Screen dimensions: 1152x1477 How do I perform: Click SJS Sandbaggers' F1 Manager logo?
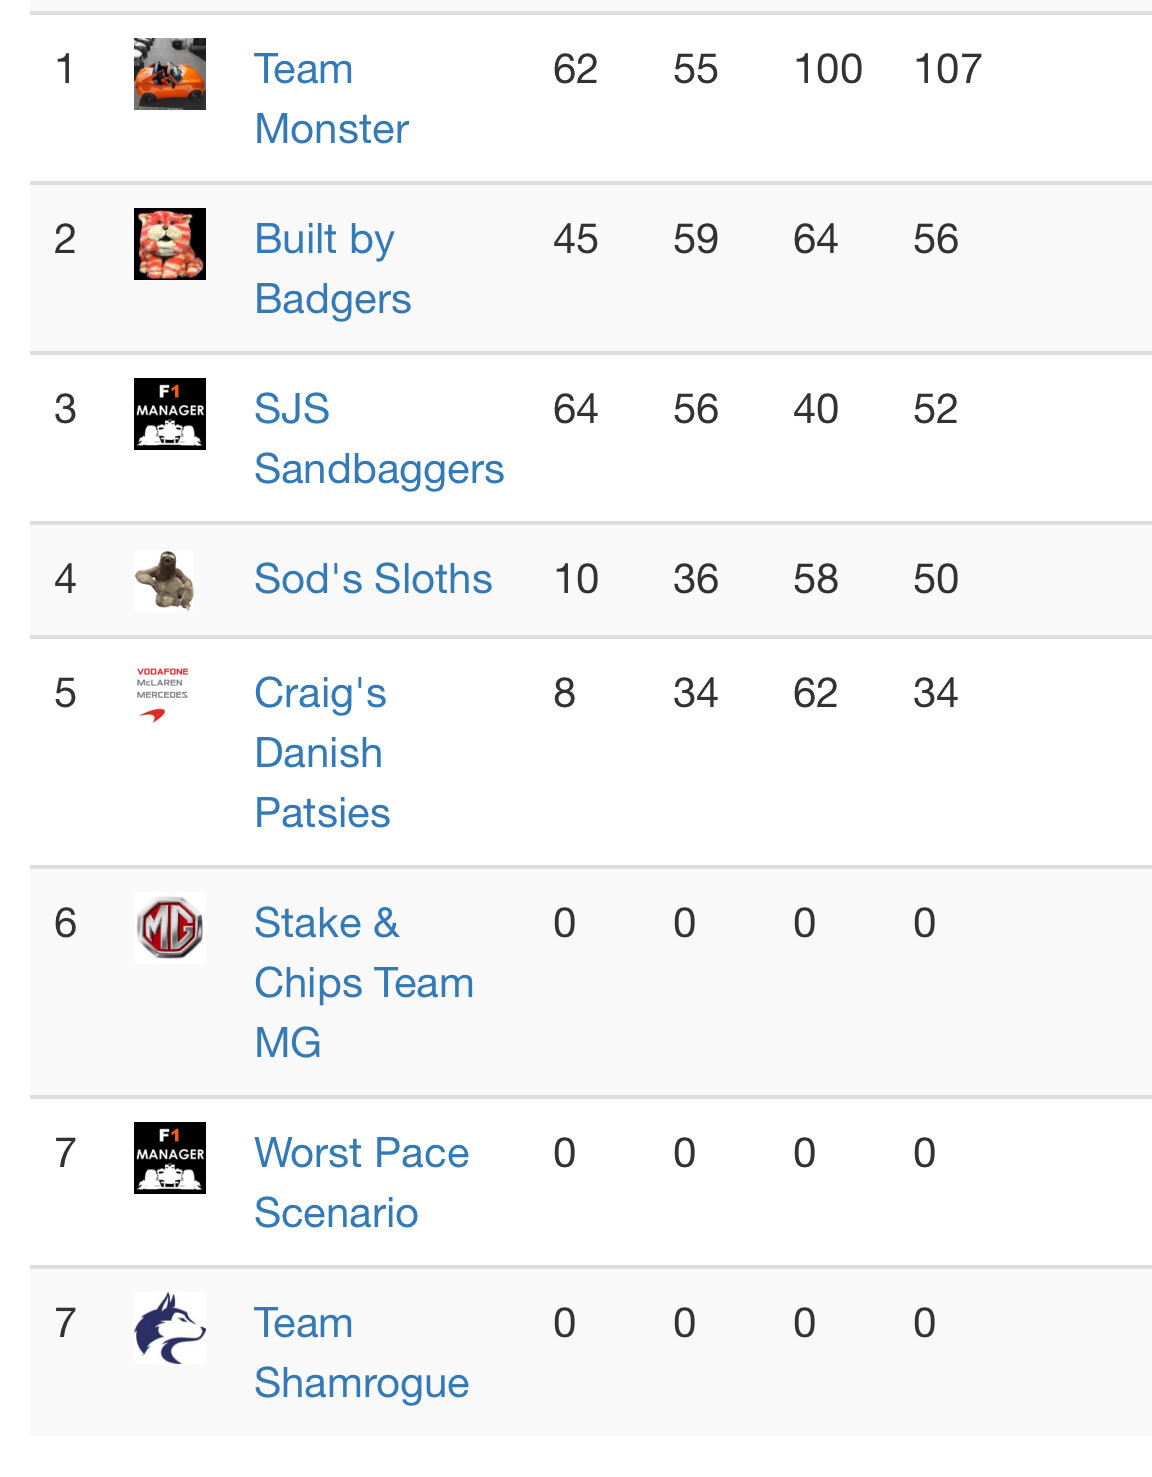click(x=170, y=414)
